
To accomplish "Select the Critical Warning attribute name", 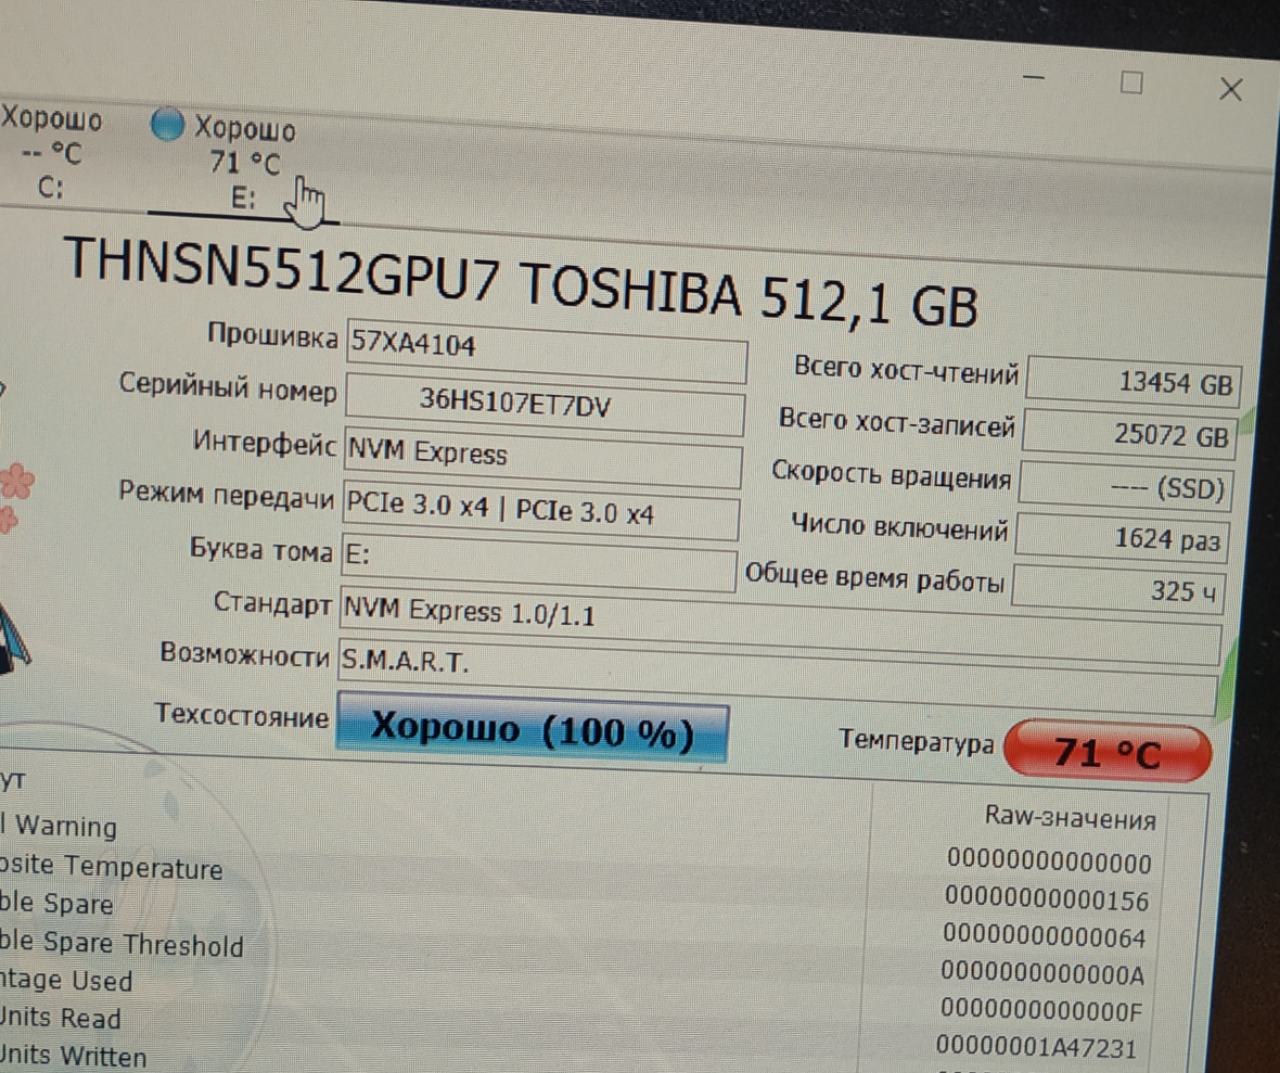I will (59, 825).
